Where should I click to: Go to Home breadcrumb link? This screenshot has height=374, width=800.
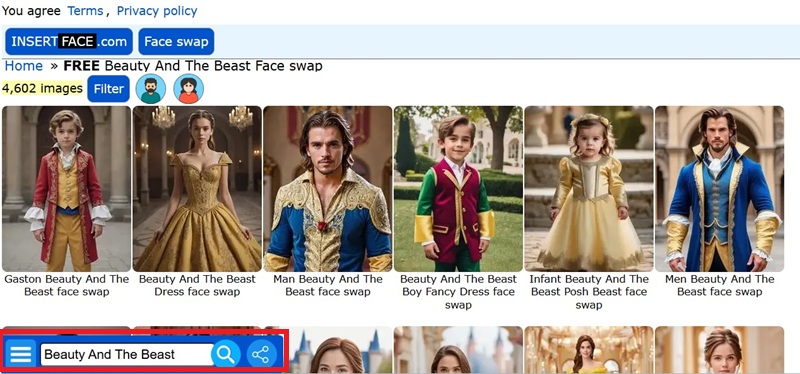click(23, 66)
